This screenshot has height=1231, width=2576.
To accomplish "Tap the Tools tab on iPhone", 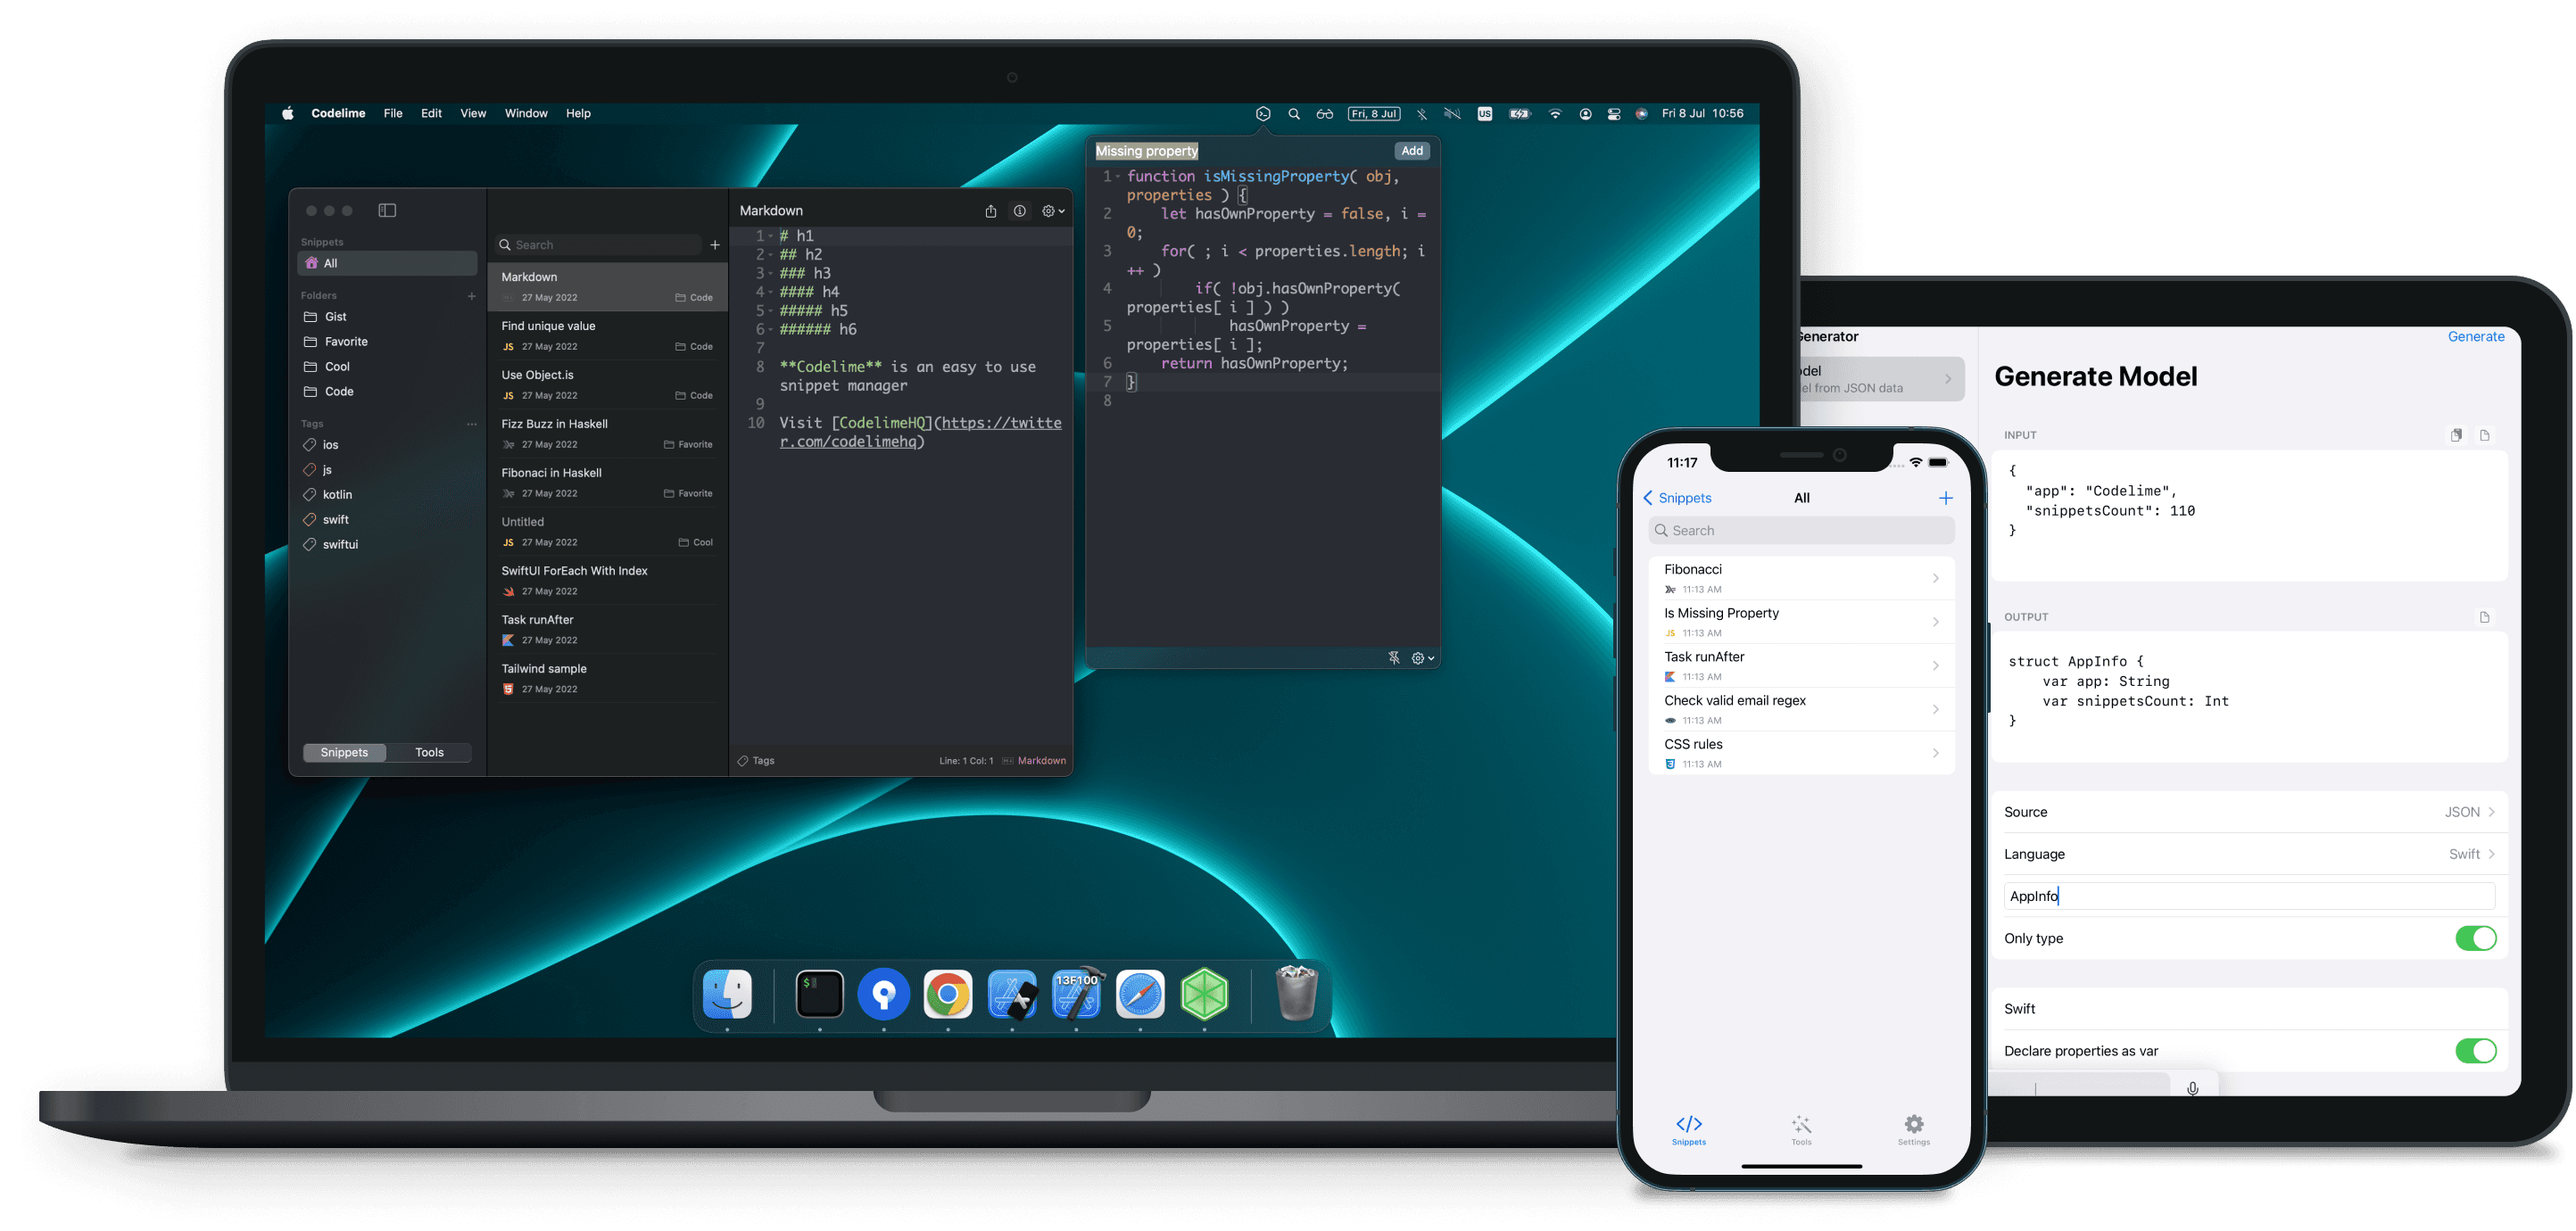I will pyautogui.click(x=1801, y=1130).
